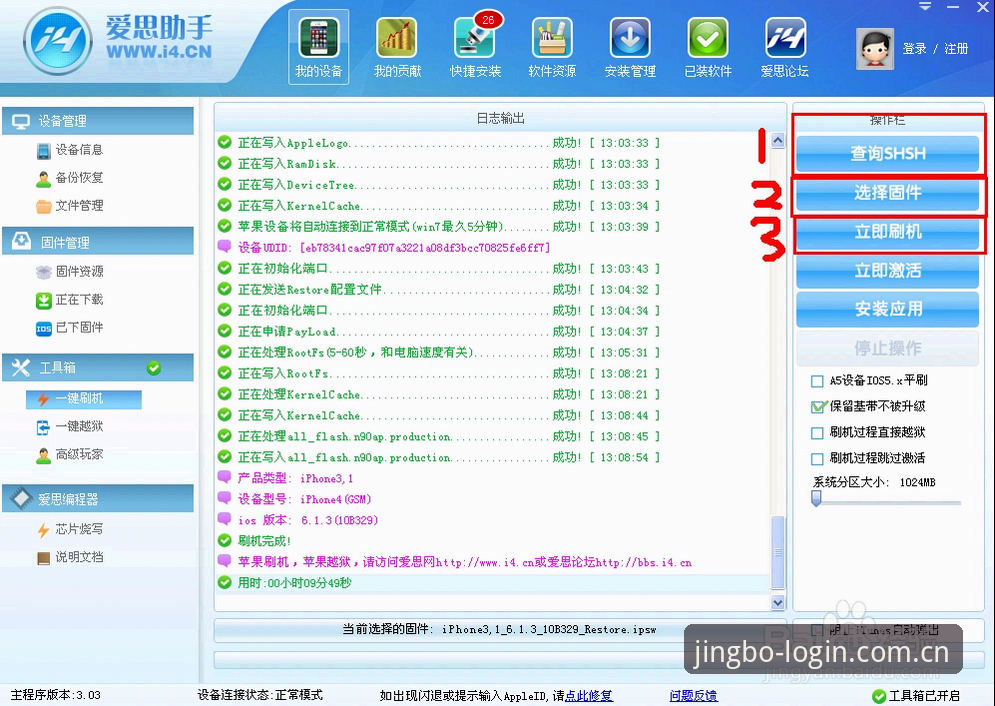Uncheck 保留基带不被升级 checkbox

pos(818,407)
